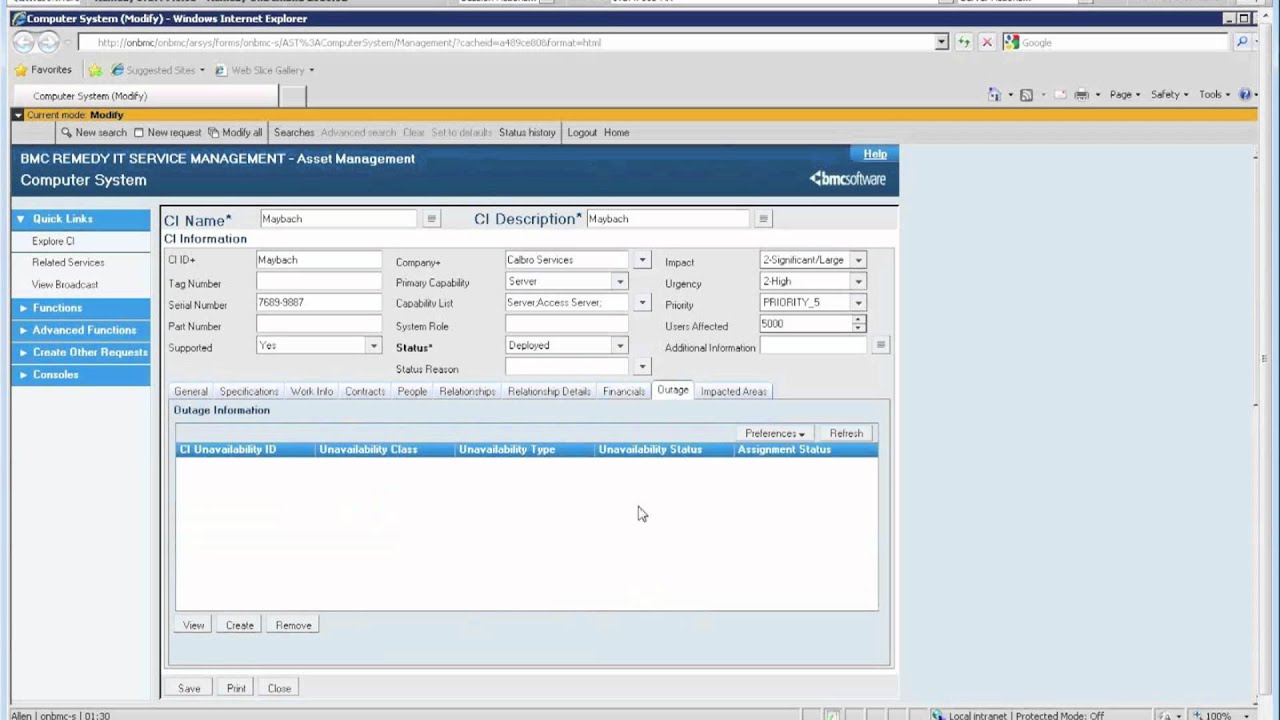Click the Help link in header
Viewport: 1280px width, 720px height.
coord(875,154)
